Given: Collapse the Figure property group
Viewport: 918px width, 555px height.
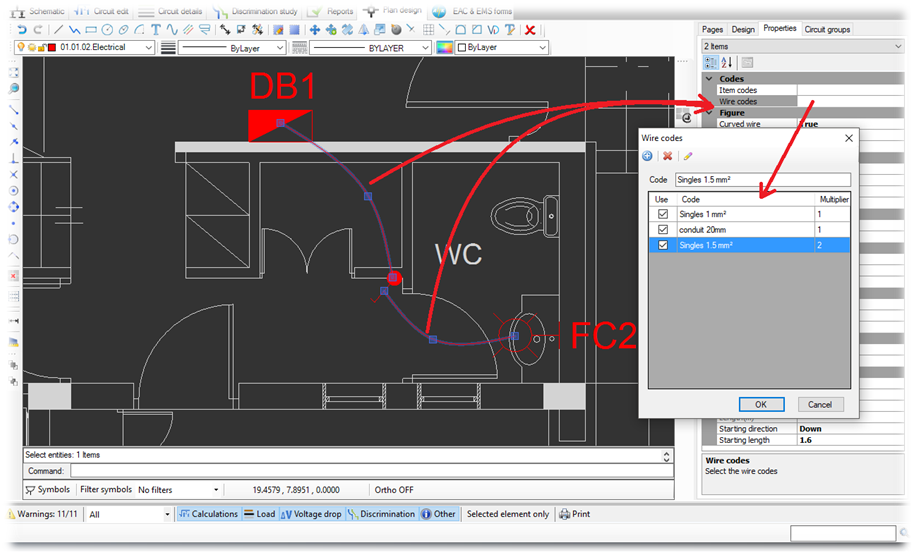Looking at the screenshot, I should [x=709, y=112].
